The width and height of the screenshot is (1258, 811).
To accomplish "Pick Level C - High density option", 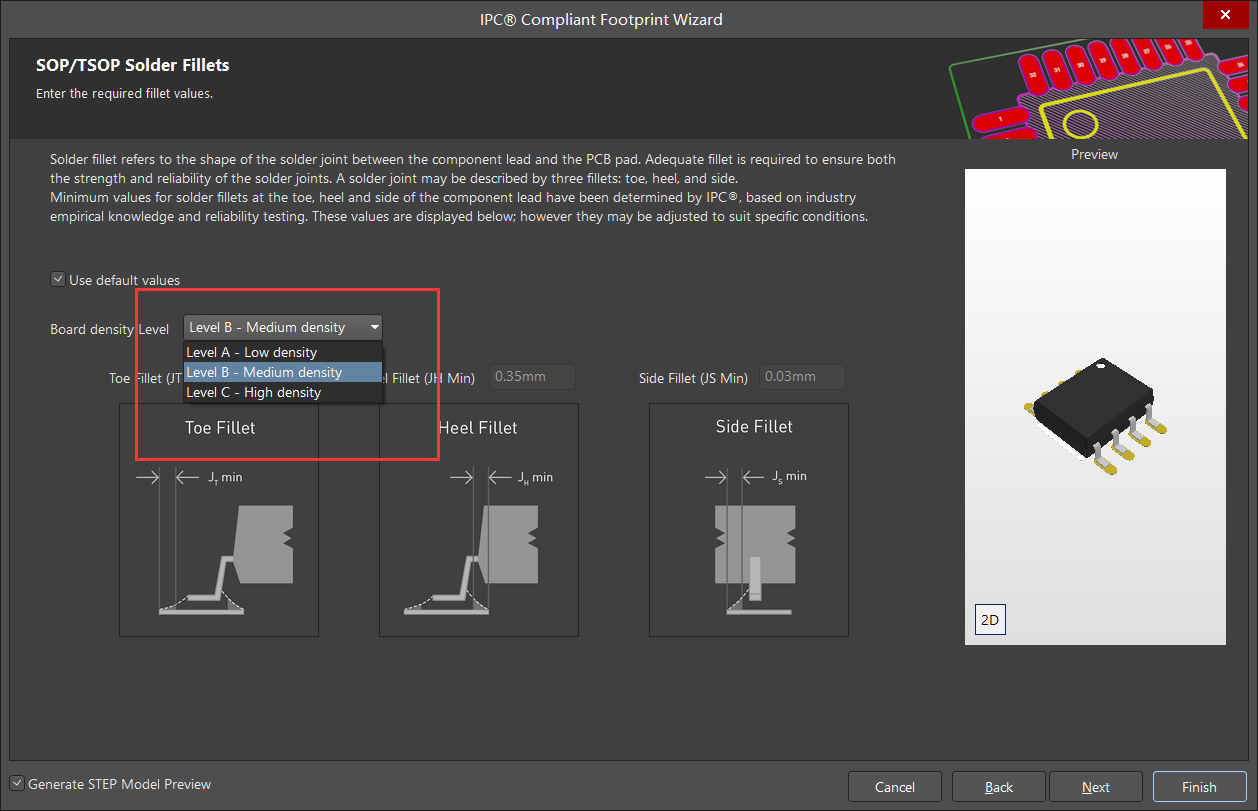I will [283, 392].
